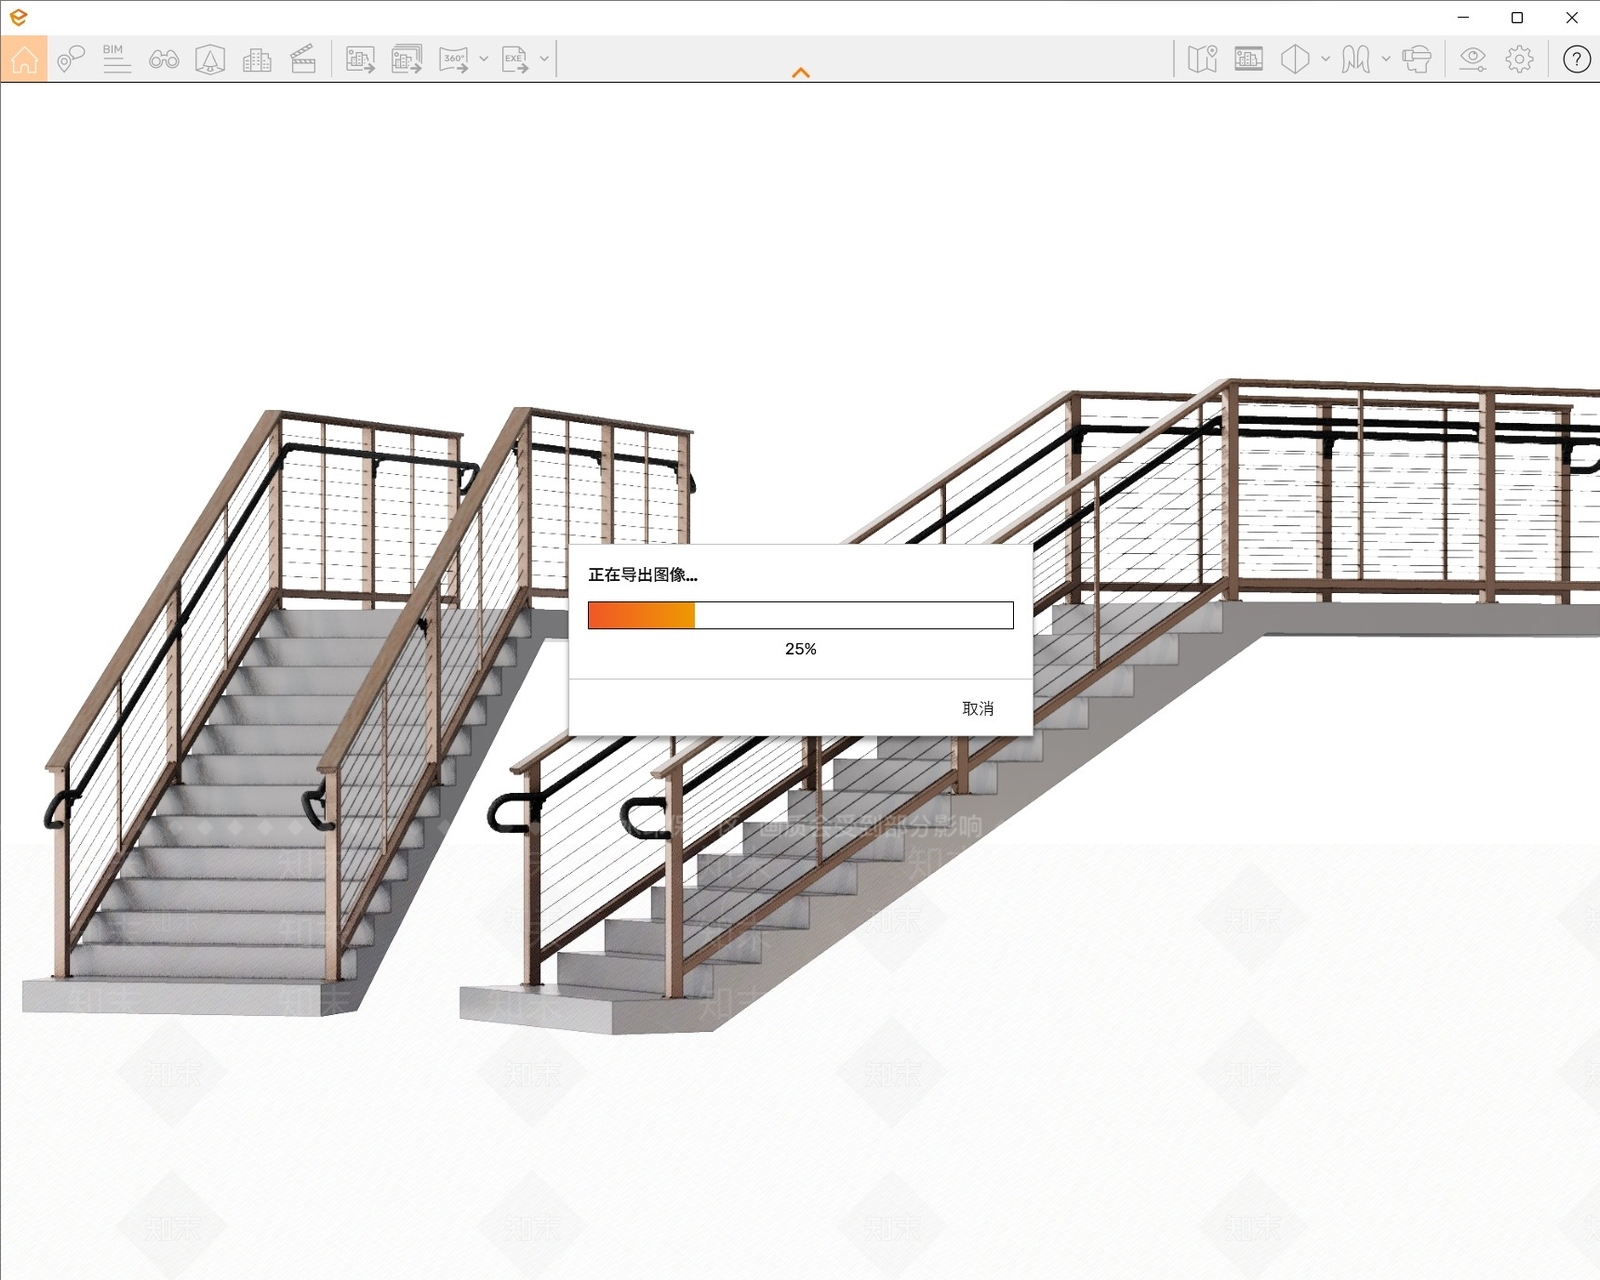The image size is (1600, 1280).
Task: Minimize the Enscape window
Action: 1464,17
